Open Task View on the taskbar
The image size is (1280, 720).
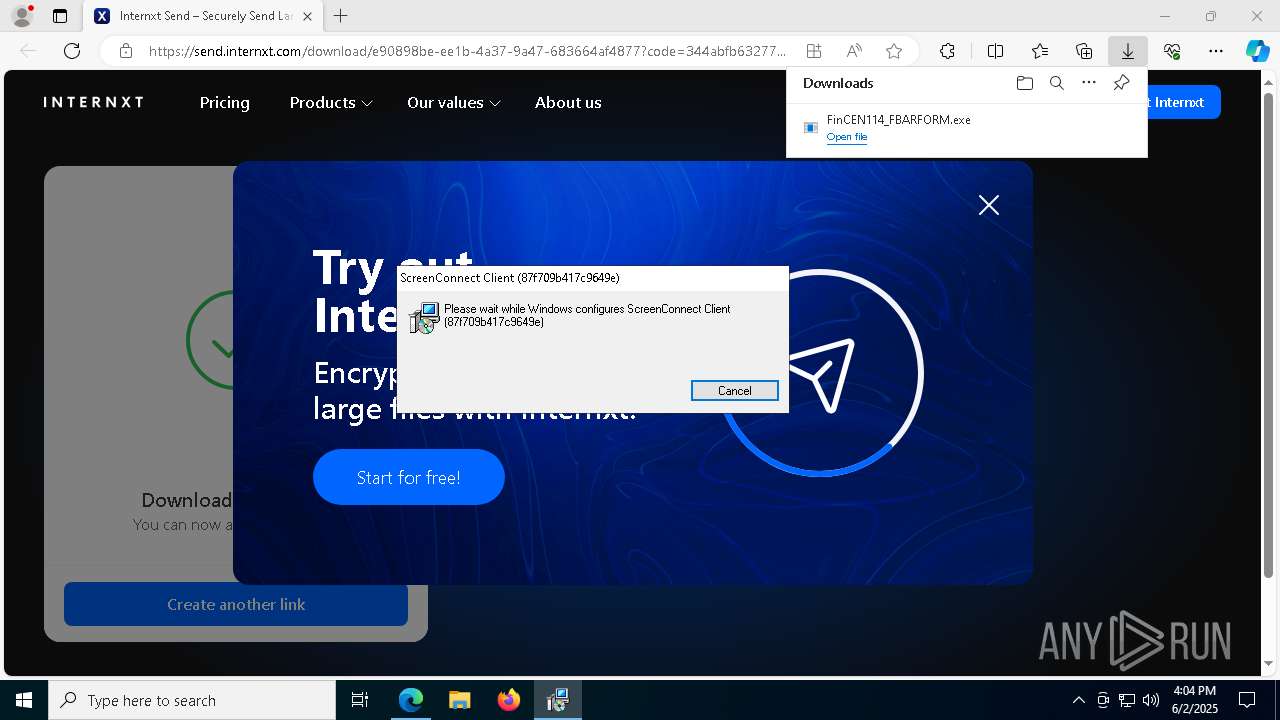360,700
